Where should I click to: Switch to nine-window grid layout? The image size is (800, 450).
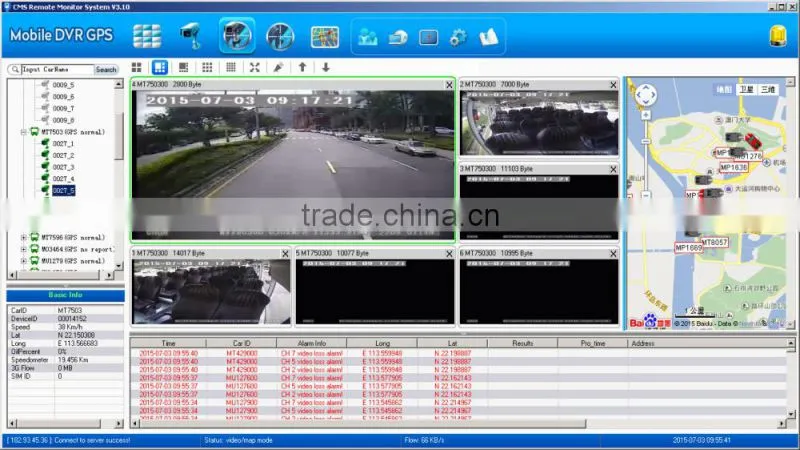click(x=207, y=67)
